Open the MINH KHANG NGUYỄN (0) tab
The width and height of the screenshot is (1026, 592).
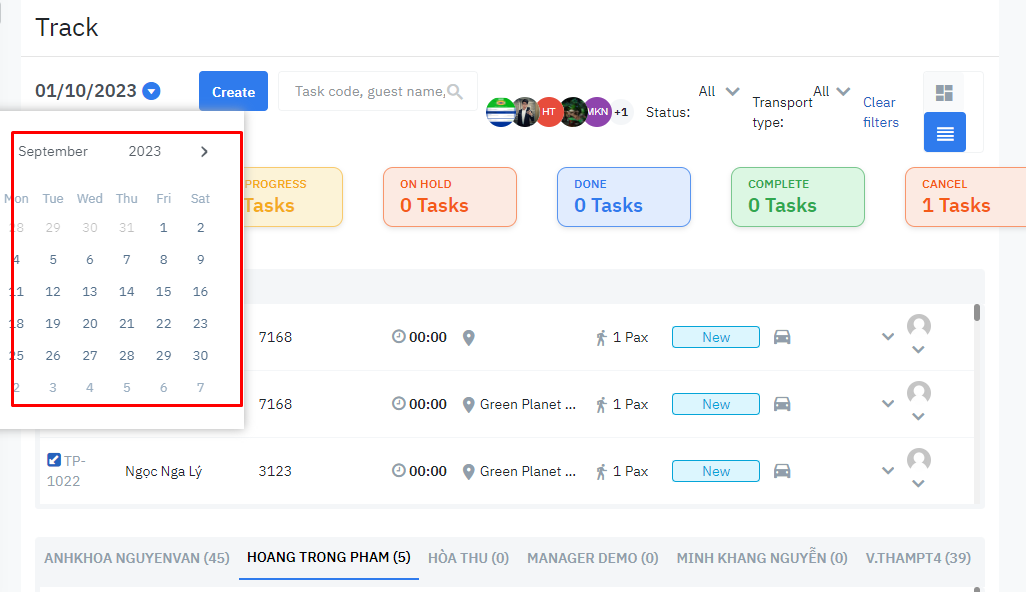[762, 557]
